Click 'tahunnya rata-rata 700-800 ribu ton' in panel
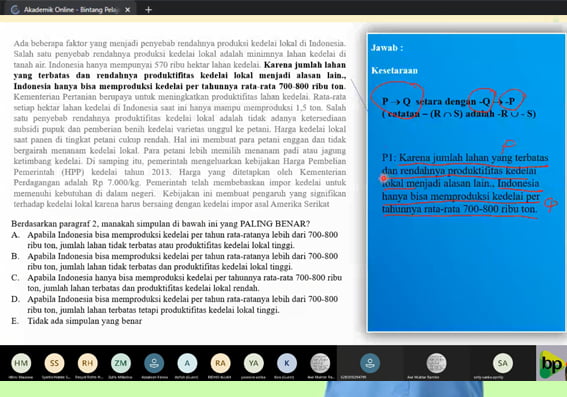Screen dimensions: 567x397 [460, 209]
